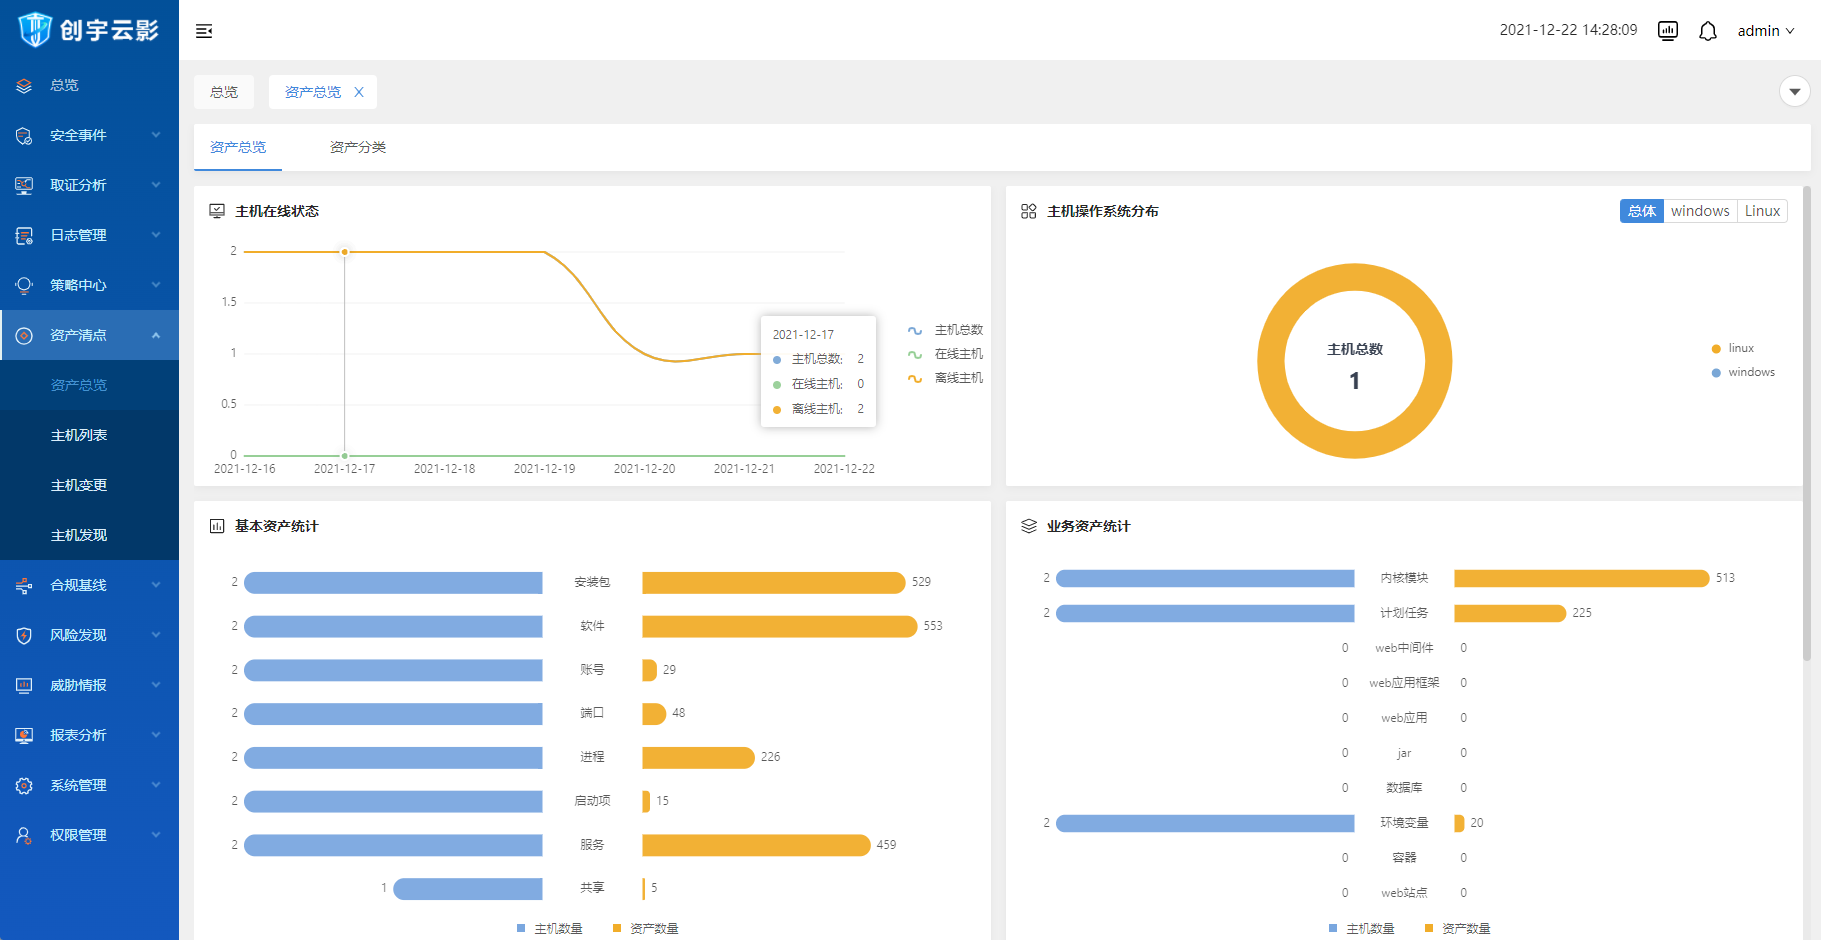Expand the 取证分析 menu chevron
This screenshot has height=940, width=1821.
tap(156, 185)
